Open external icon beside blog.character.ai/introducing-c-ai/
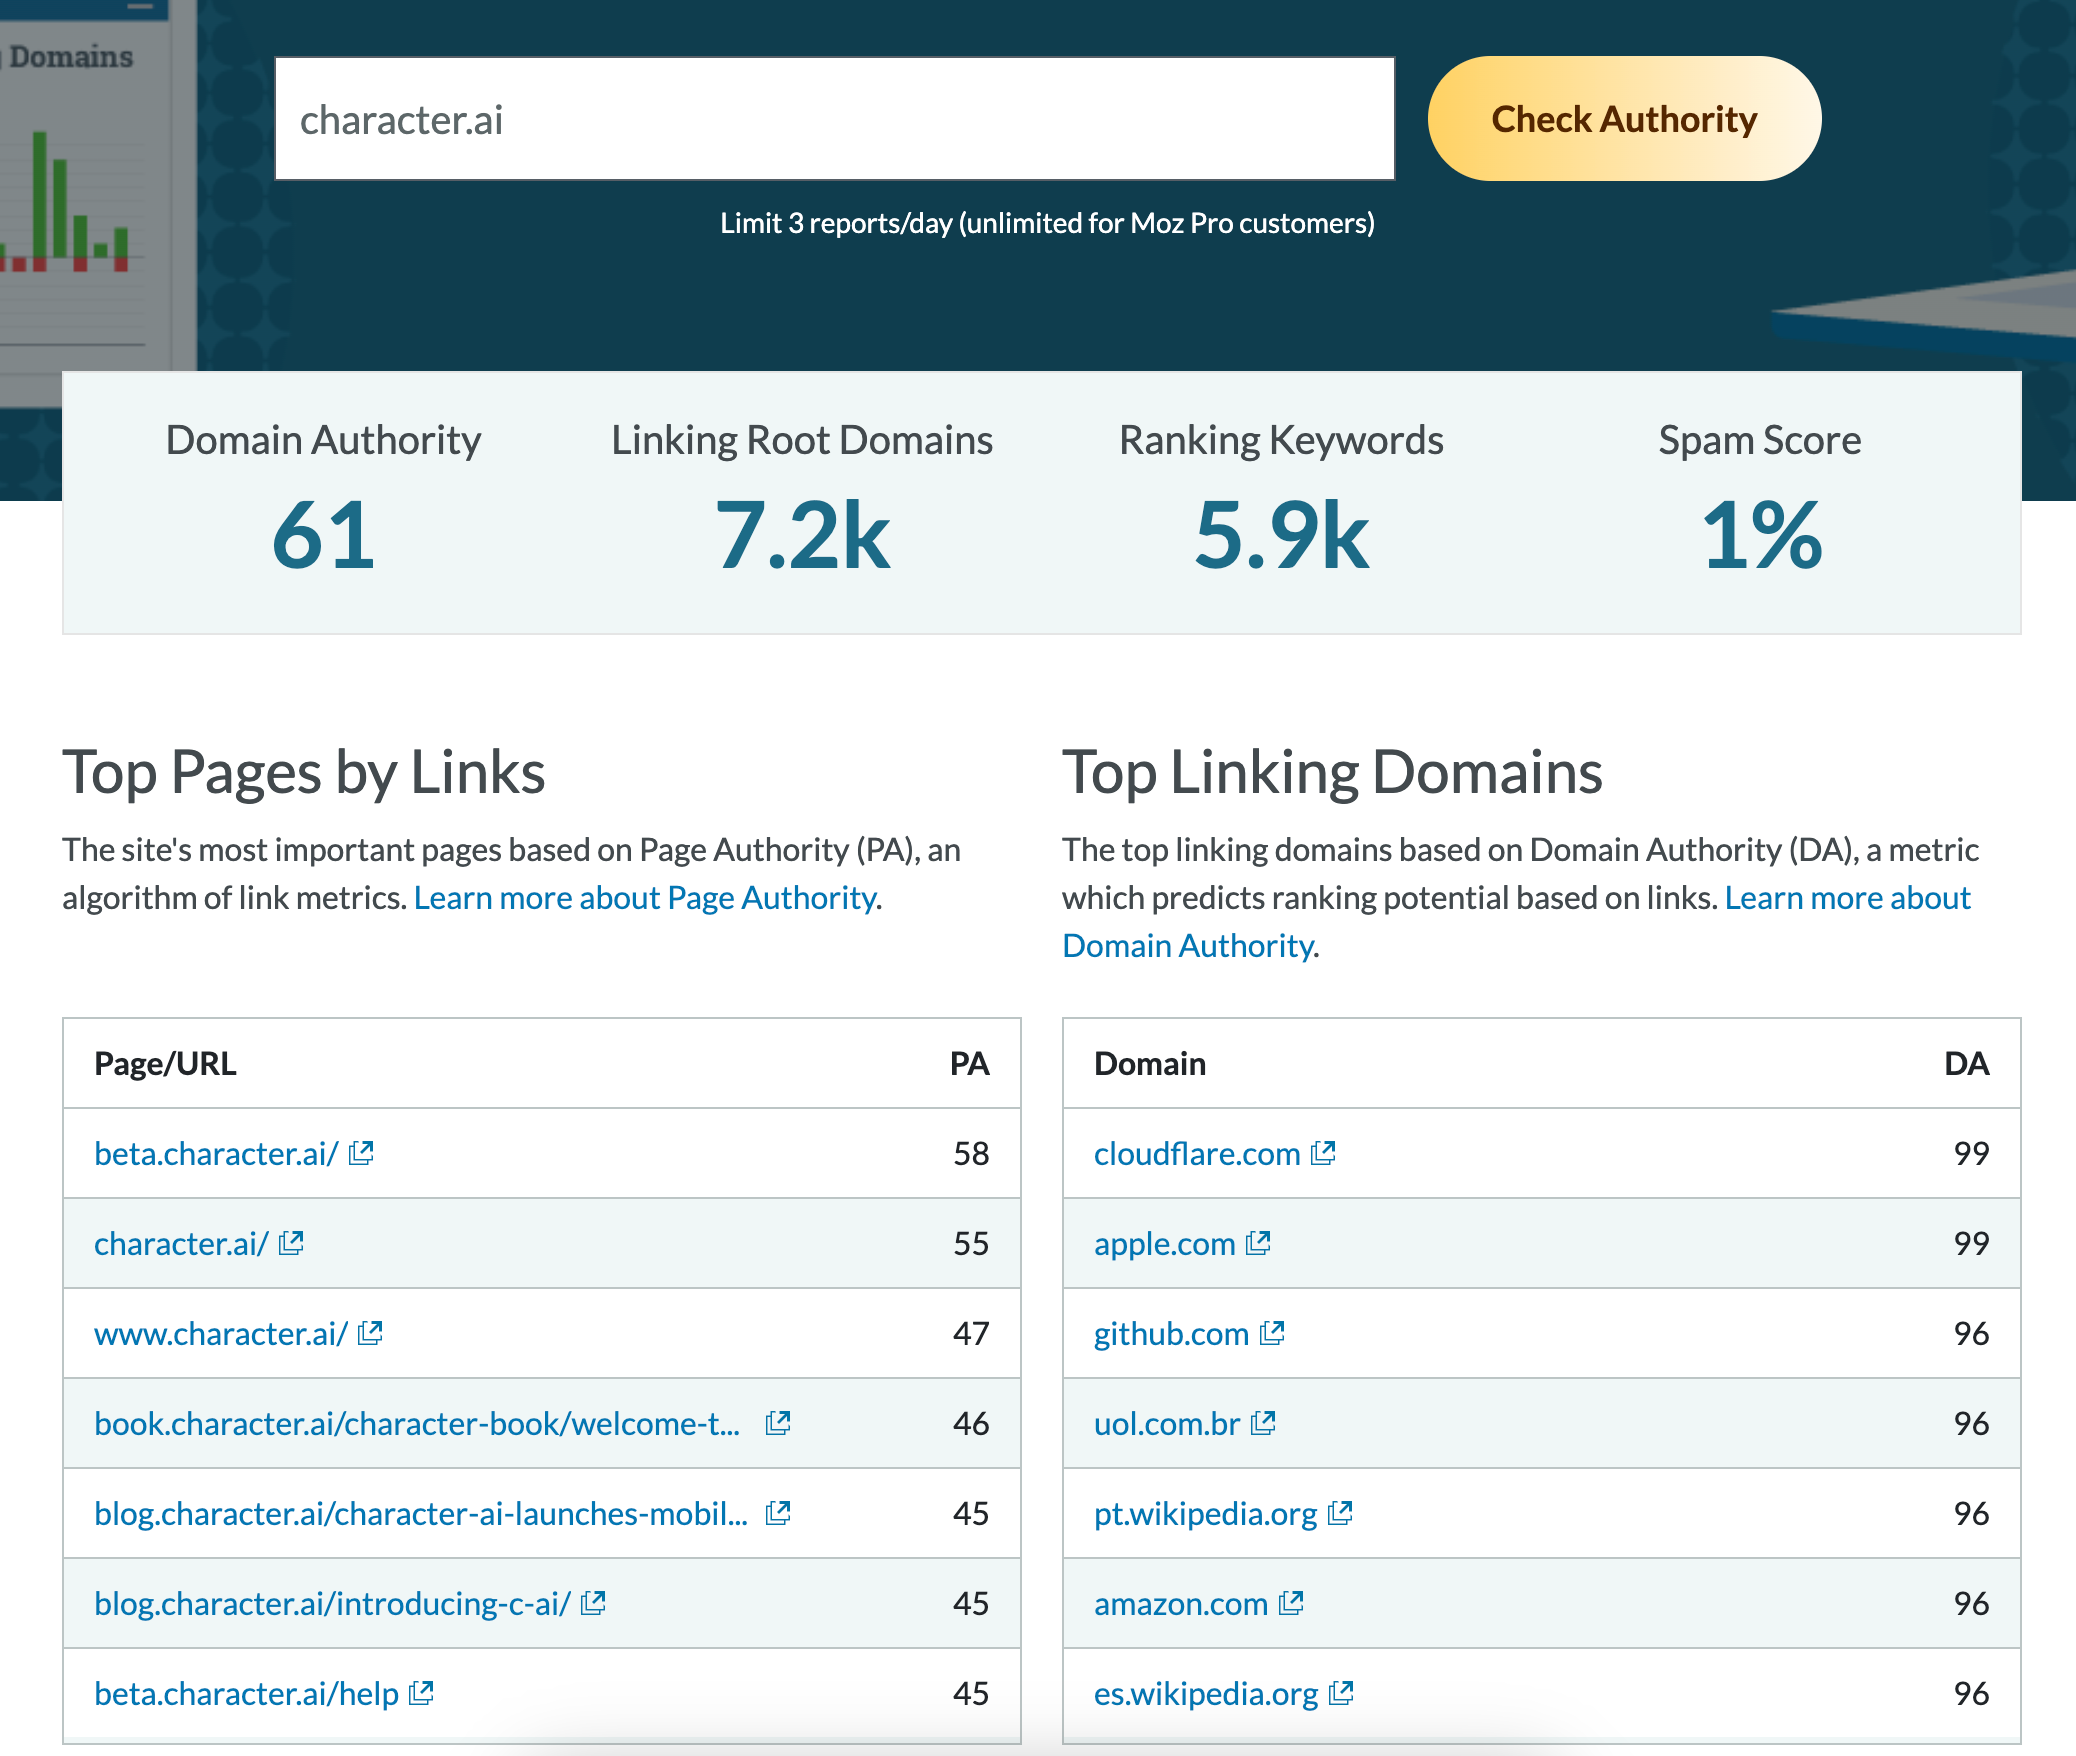This screenshot has height=1756, width=2076. point(593,1603)
